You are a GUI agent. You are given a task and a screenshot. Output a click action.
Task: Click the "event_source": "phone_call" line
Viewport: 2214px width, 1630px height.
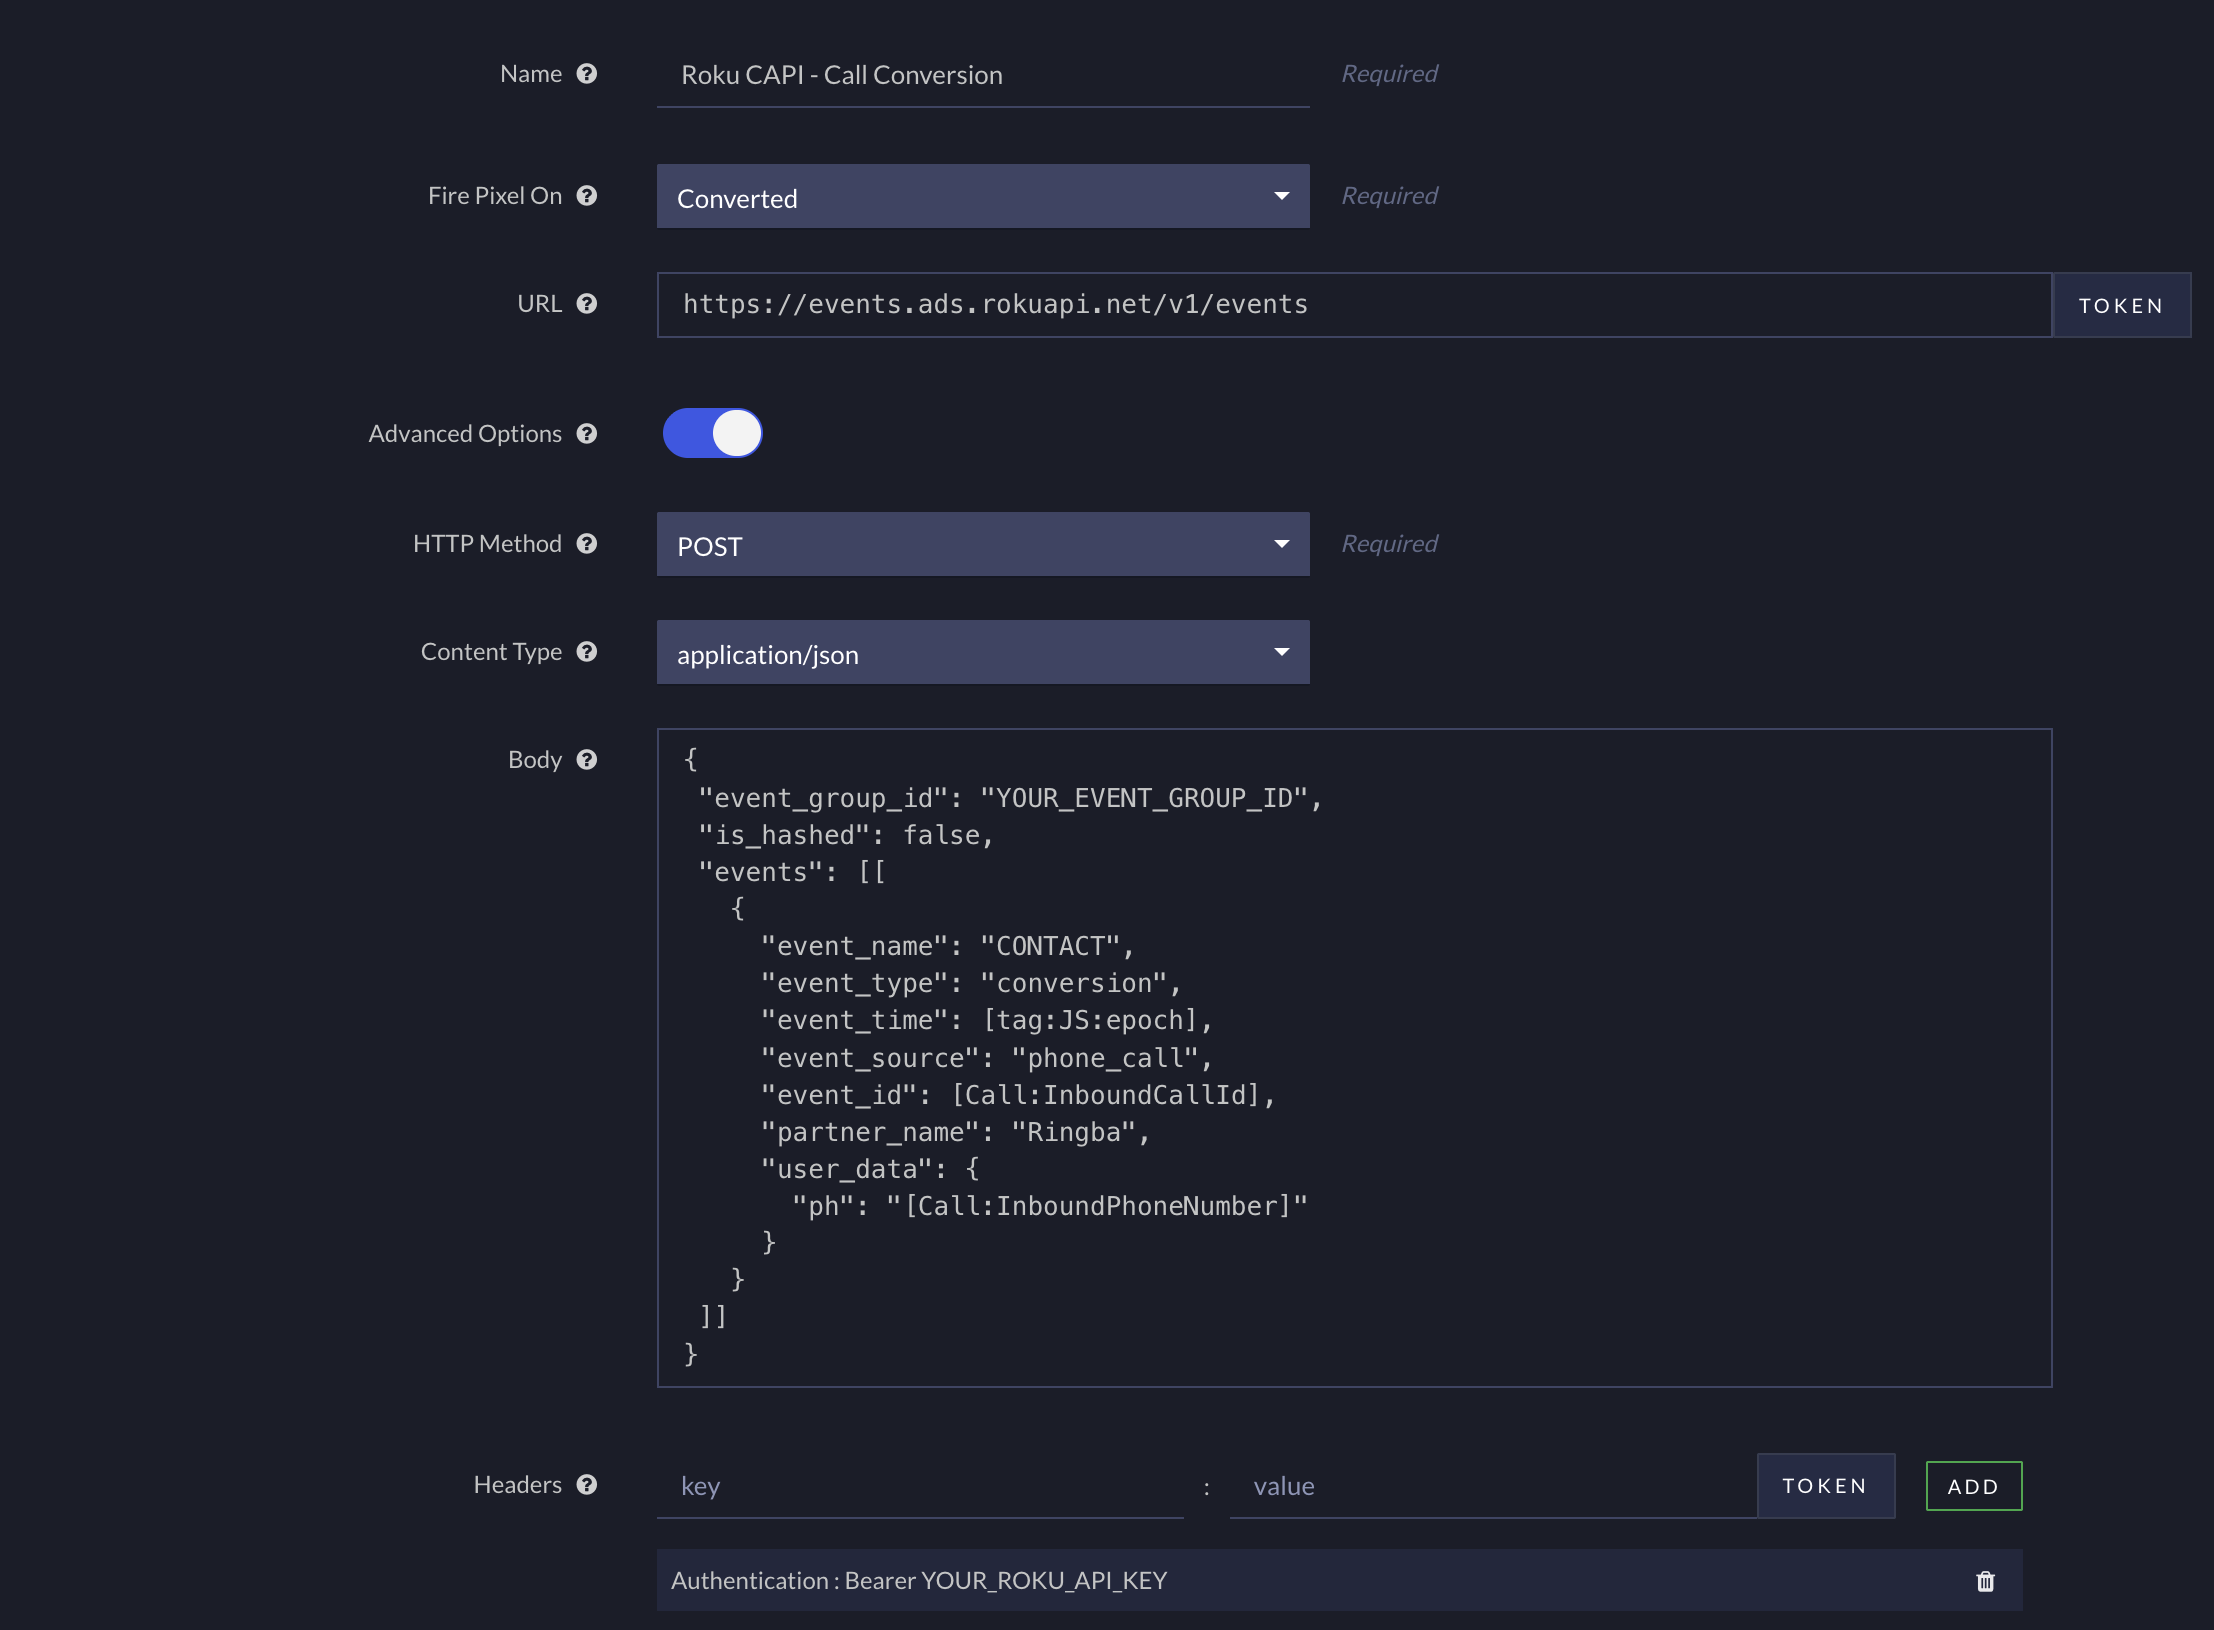pyautogui.click(x=987, y=1058)
